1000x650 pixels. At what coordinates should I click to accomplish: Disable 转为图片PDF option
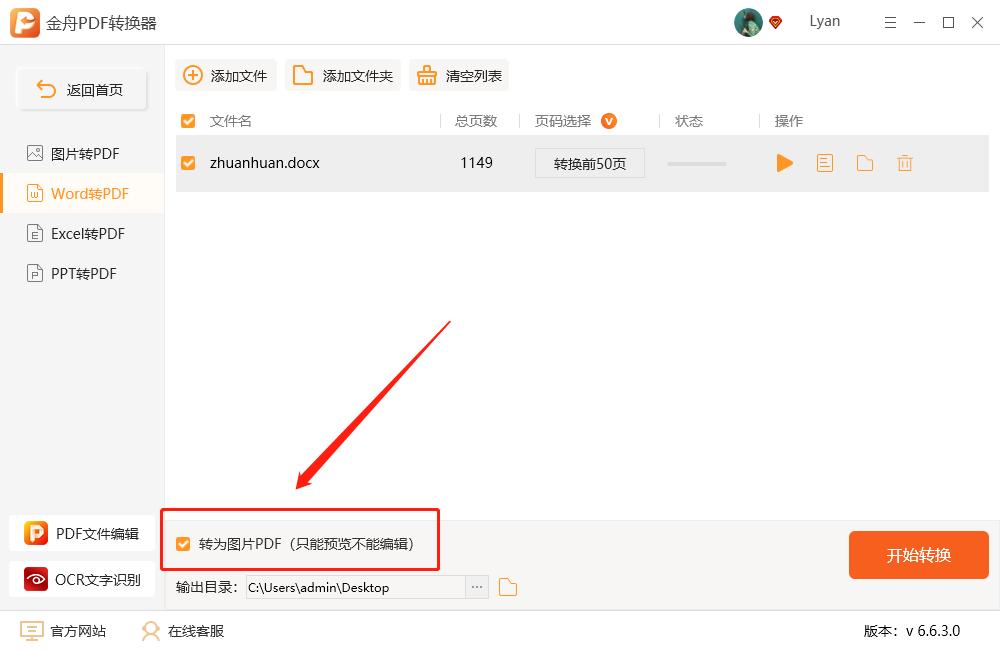pyautogui.click(x=183, y=544)
